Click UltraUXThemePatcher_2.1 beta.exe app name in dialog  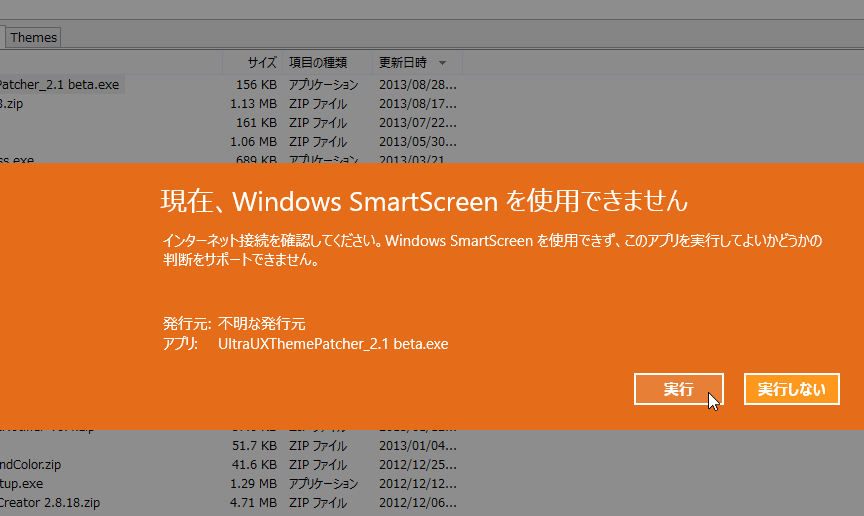point(333,344)
